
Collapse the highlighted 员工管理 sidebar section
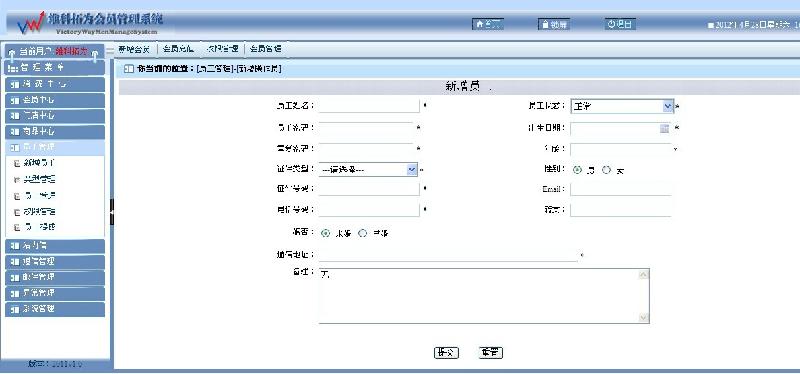(55, 147)
